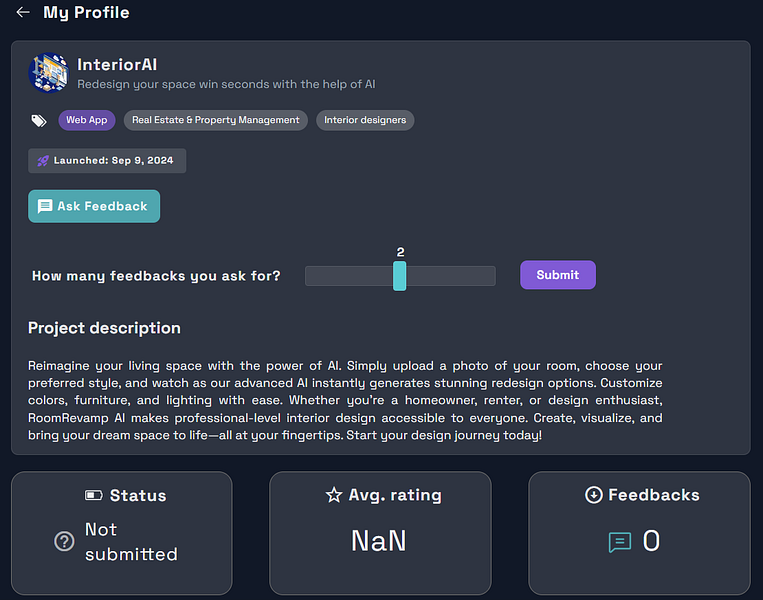Screen dimensions: 763x600
Task: Click the comment bubble icon beside 0
Action: [620, 542]
